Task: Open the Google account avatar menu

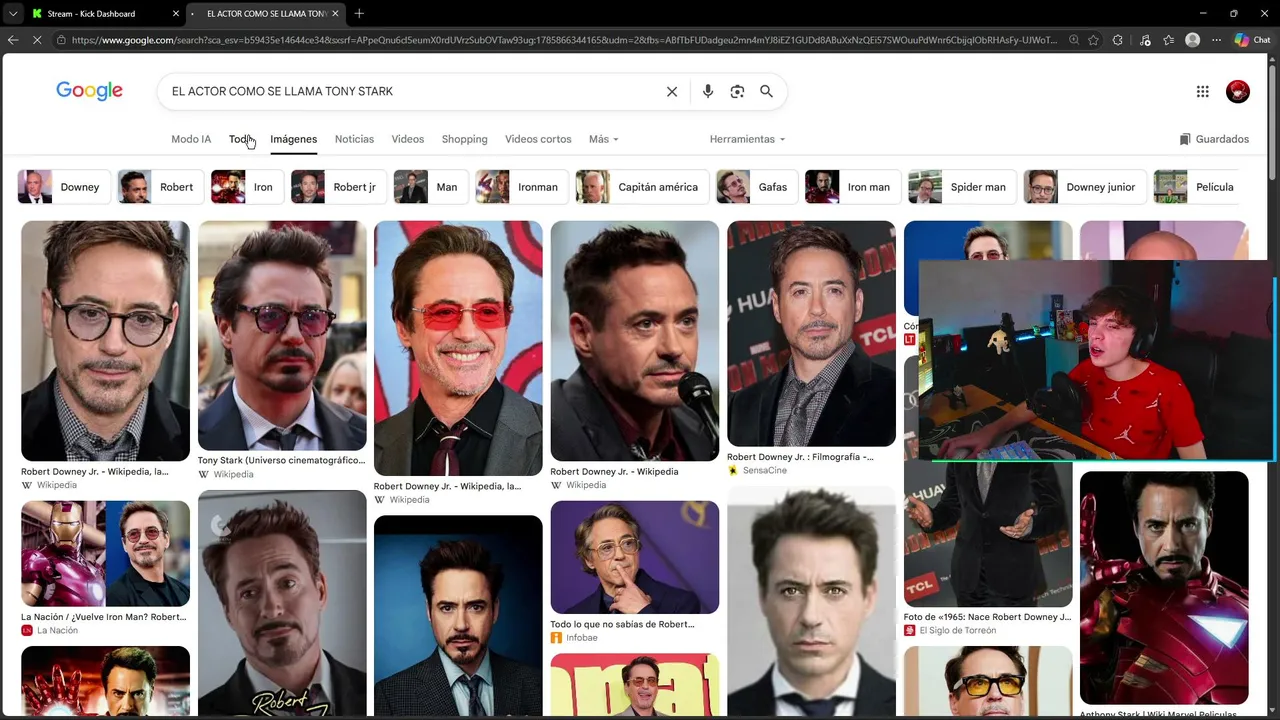Action: click(x=1238, y=92)
